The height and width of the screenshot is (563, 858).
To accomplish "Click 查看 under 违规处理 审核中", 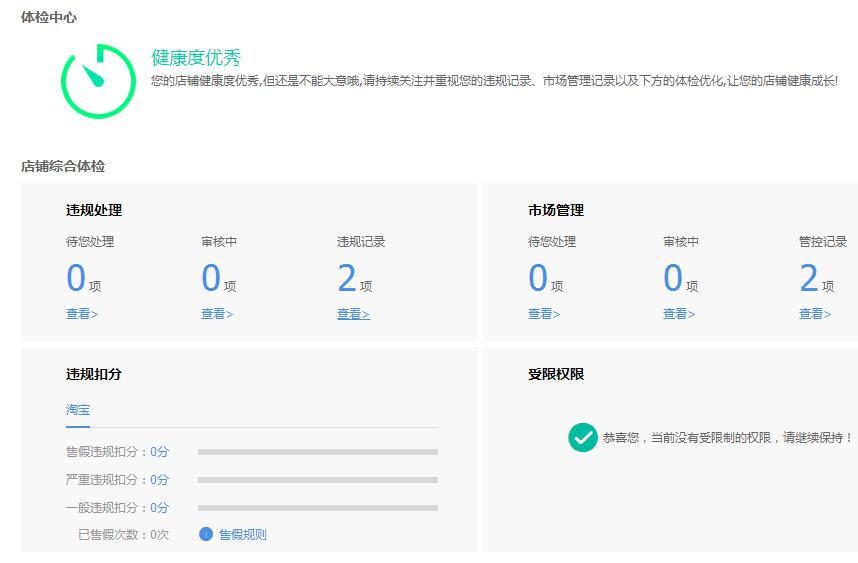I will coord(217,314).
